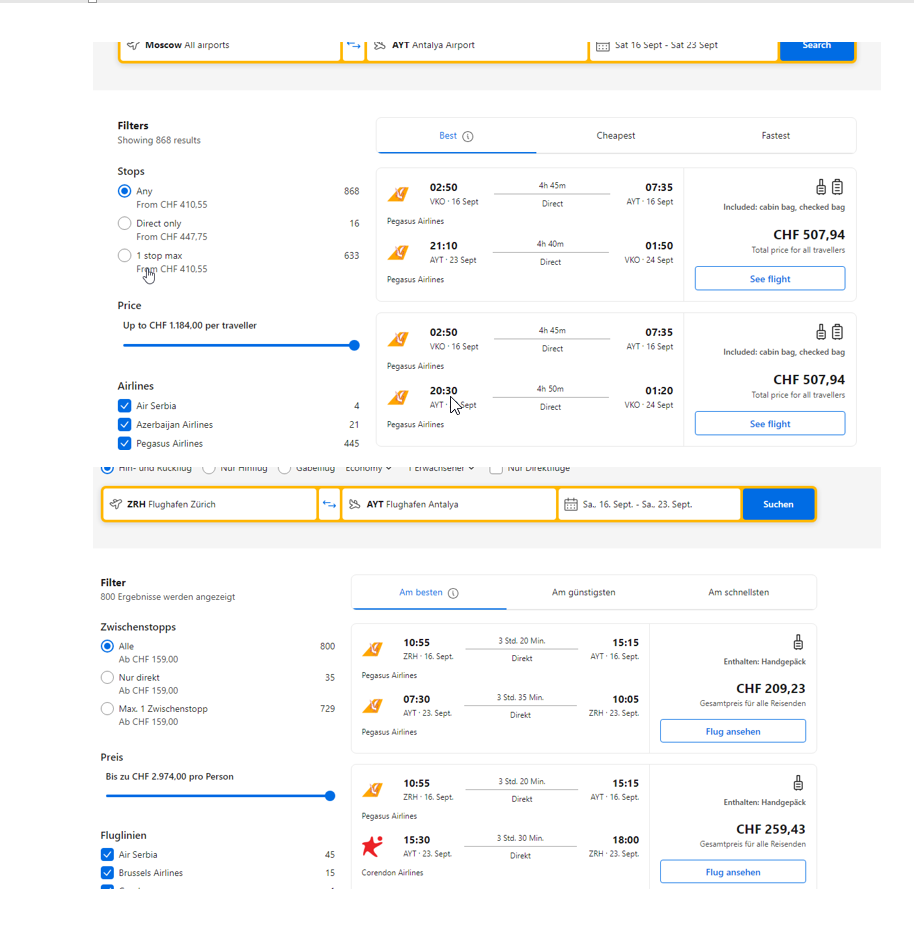Click Handgepäck bag icon in CHF 209,23 card
The height and width of the screenshot is (931, 914).
[x=798, y=642]
